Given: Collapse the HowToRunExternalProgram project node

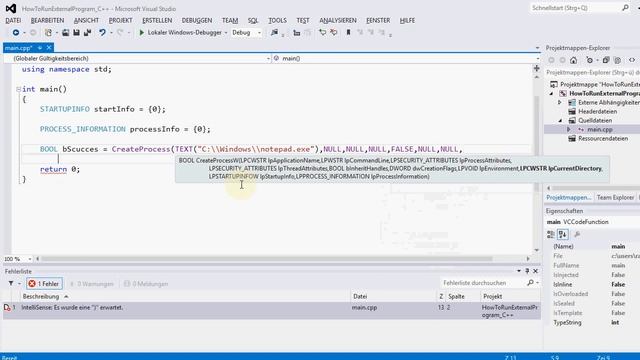Looking at the screenshot, I should tap(551, 93).
